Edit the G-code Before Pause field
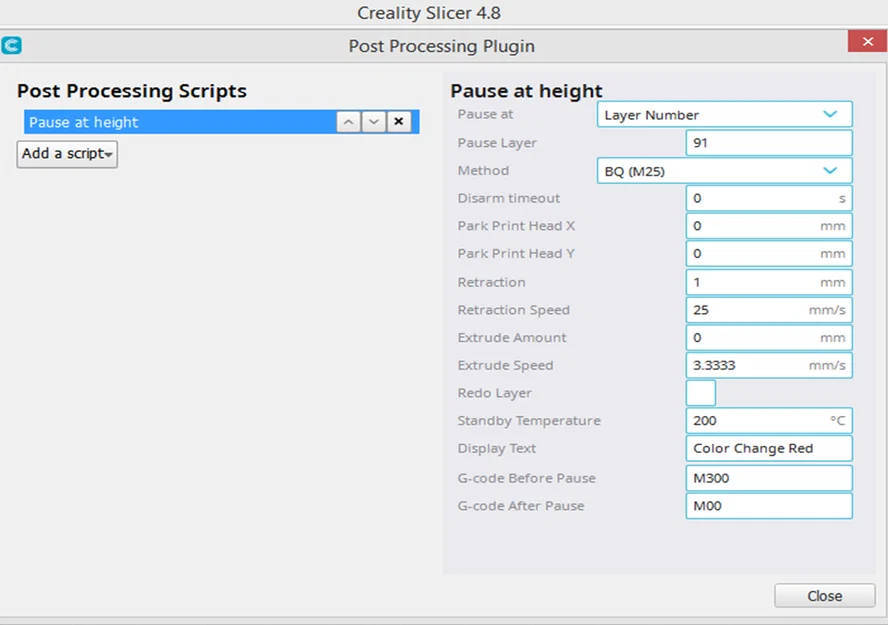The height and width of the screenshot is (625, 888). coord(769,478)
